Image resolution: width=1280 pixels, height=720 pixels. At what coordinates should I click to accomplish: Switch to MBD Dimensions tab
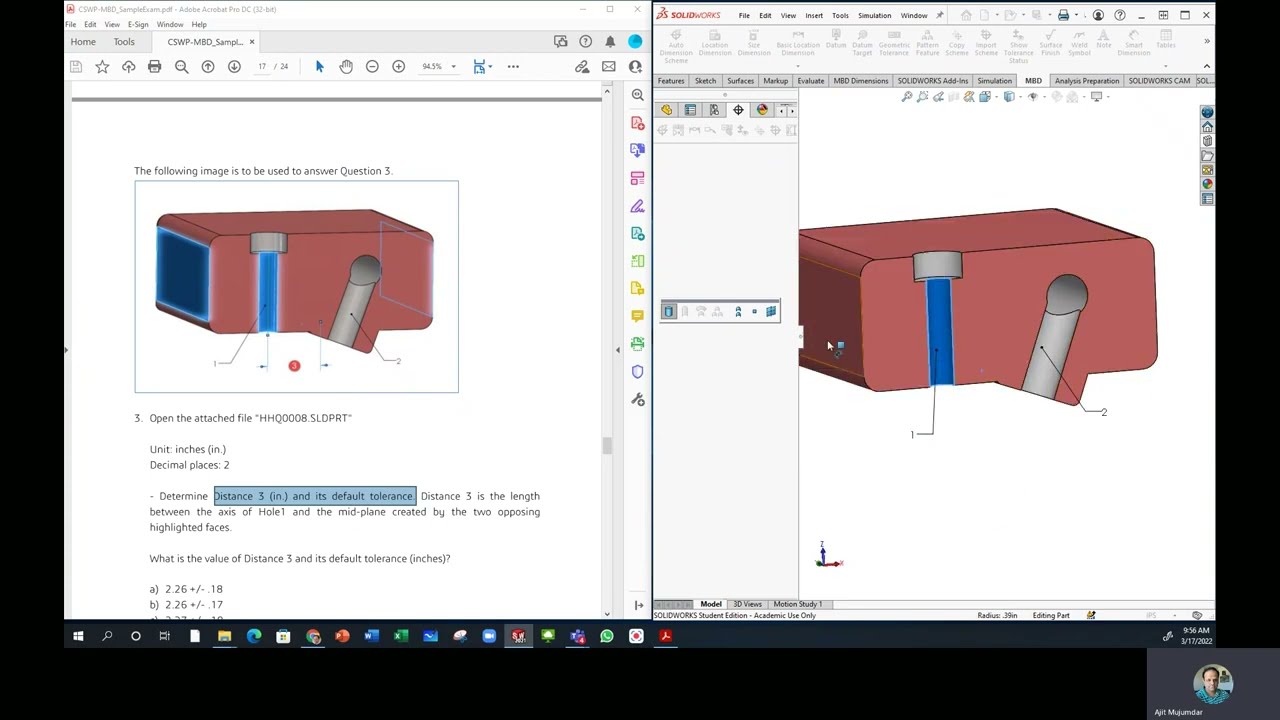[x=861, y=81]
